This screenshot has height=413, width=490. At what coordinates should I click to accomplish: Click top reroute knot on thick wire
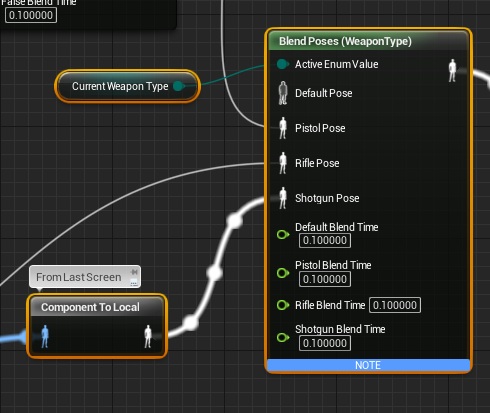pos(235,221)
